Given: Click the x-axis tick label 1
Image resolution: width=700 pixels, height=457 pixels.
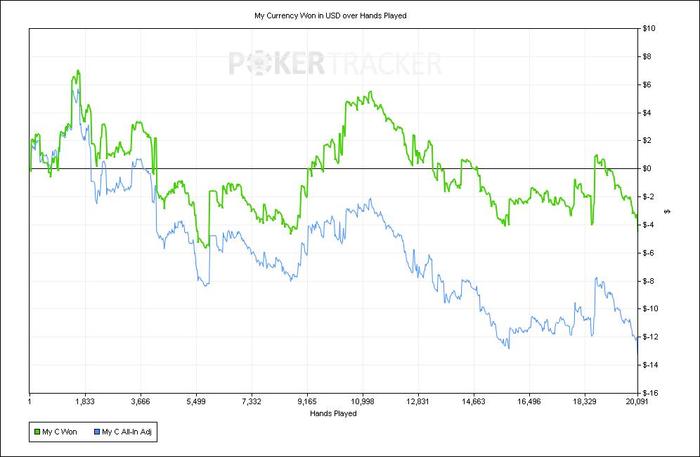Looking at the screenshot, I should [x=29, y=402].
